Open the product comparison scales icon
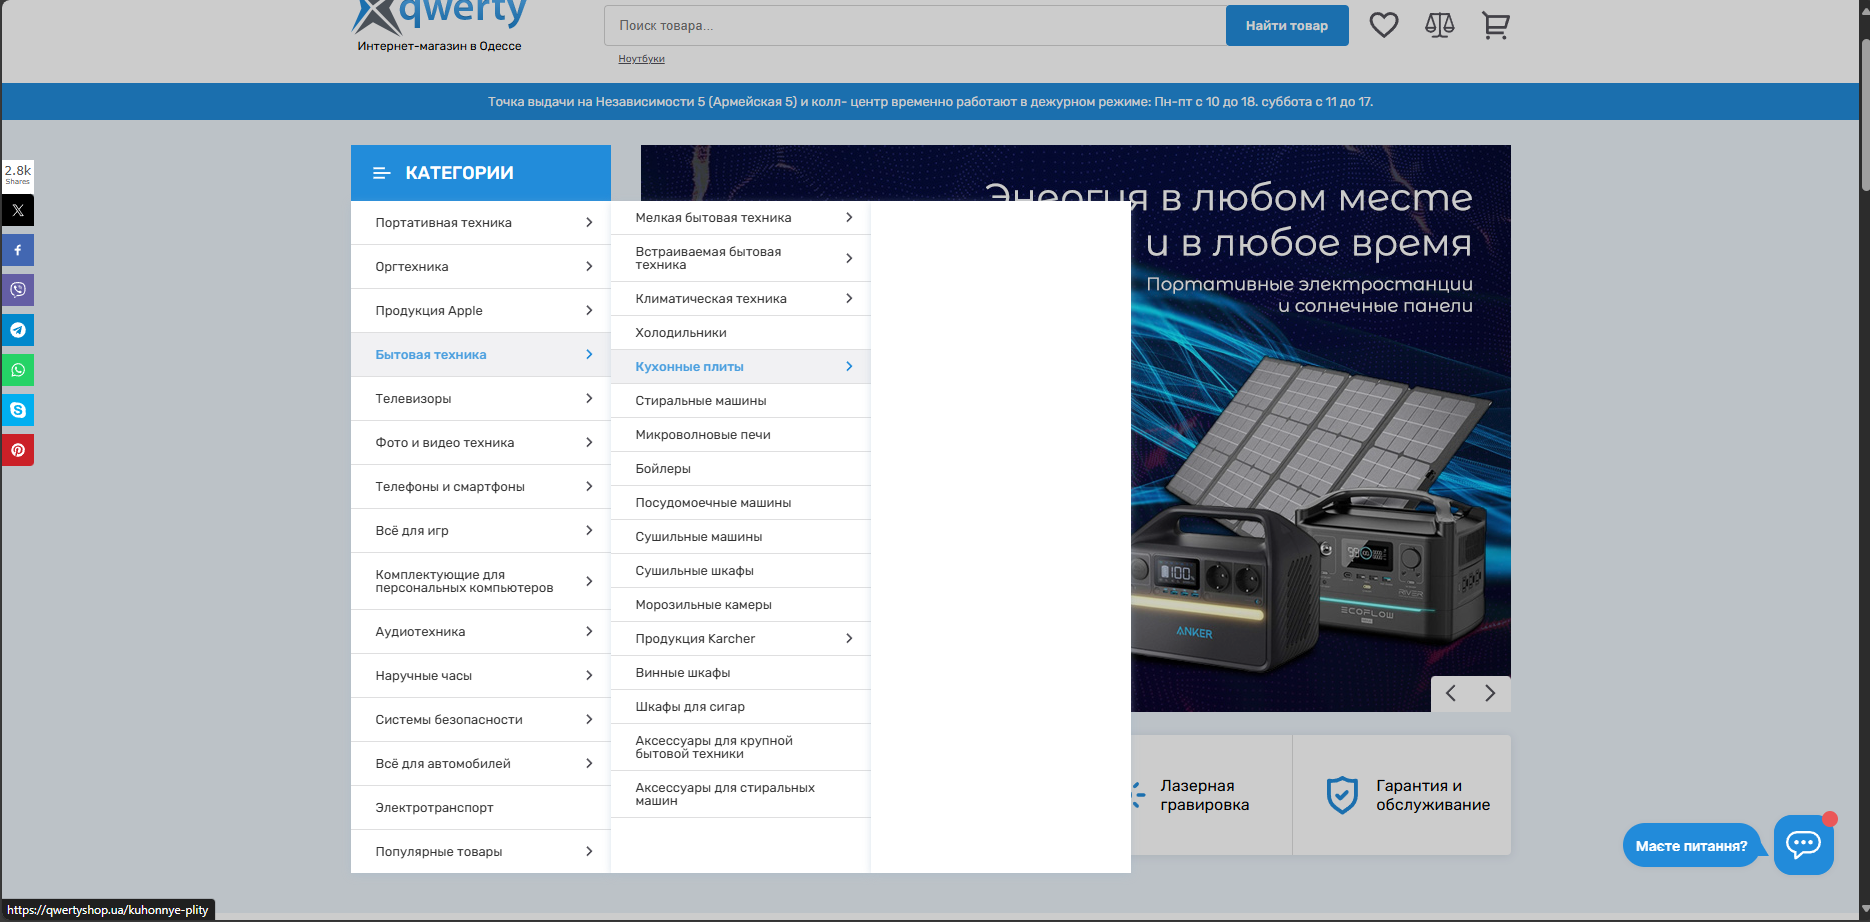The image size is (1870, 922). (1439, 25)
